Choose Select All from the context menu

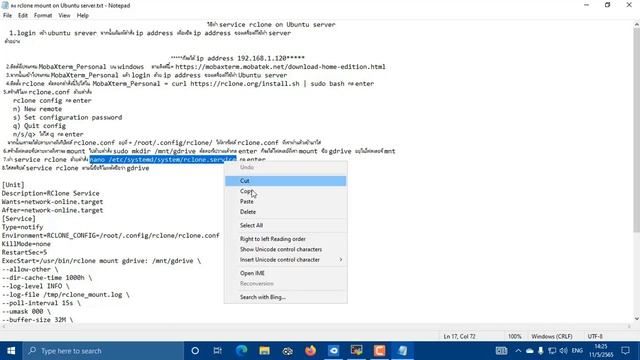(x=285, y=225)
